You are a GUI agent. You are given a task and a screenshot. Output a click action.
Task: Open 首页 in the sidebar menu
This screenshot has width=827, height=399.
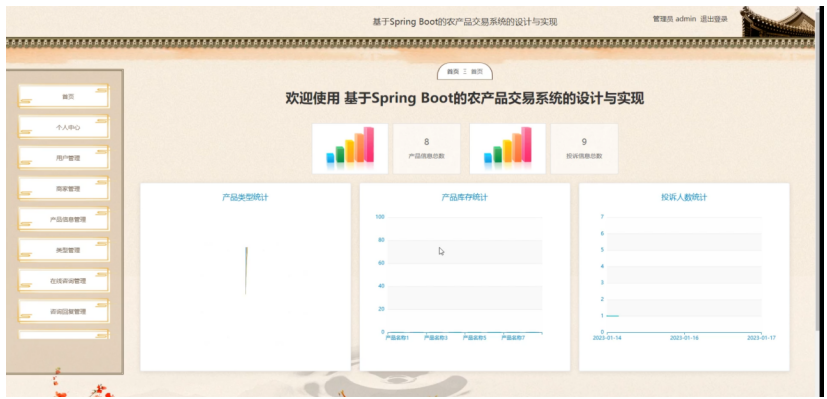(x=64, y=96)
